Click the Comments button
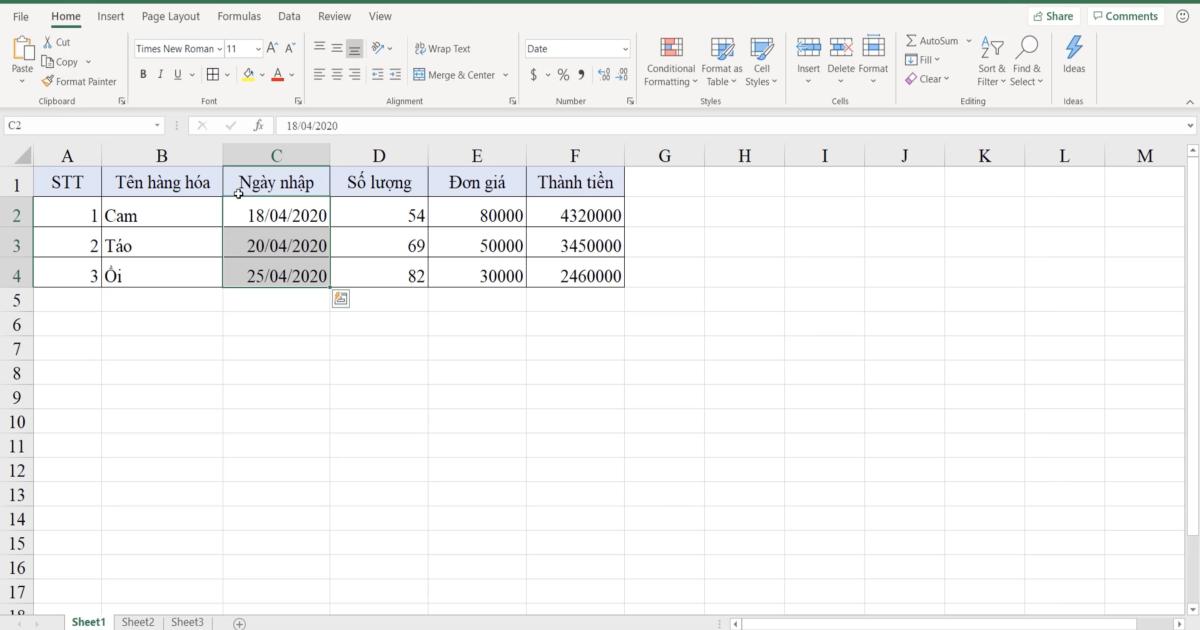Image resolution: width=1200 pixels, height=630 pixels. click(x=1126, y=15)
